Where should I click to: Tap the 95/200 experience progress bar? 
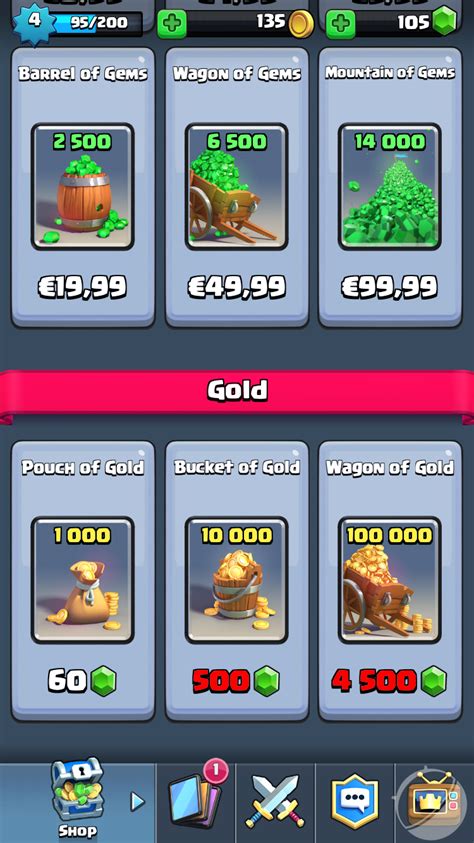[98, 24]
